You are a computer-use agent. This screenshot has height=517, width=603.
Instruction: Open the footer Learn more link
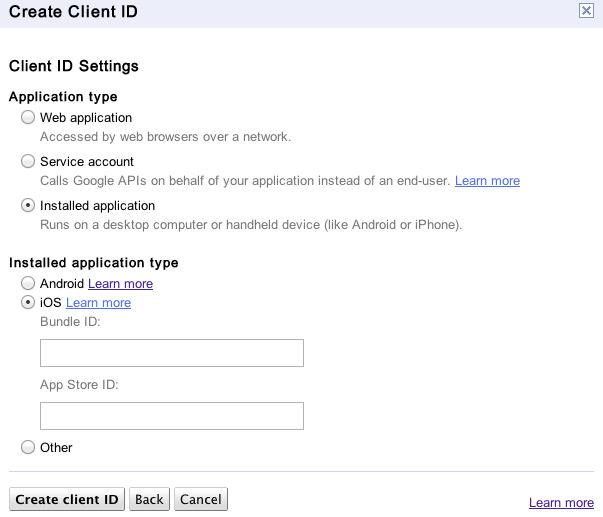561,502
